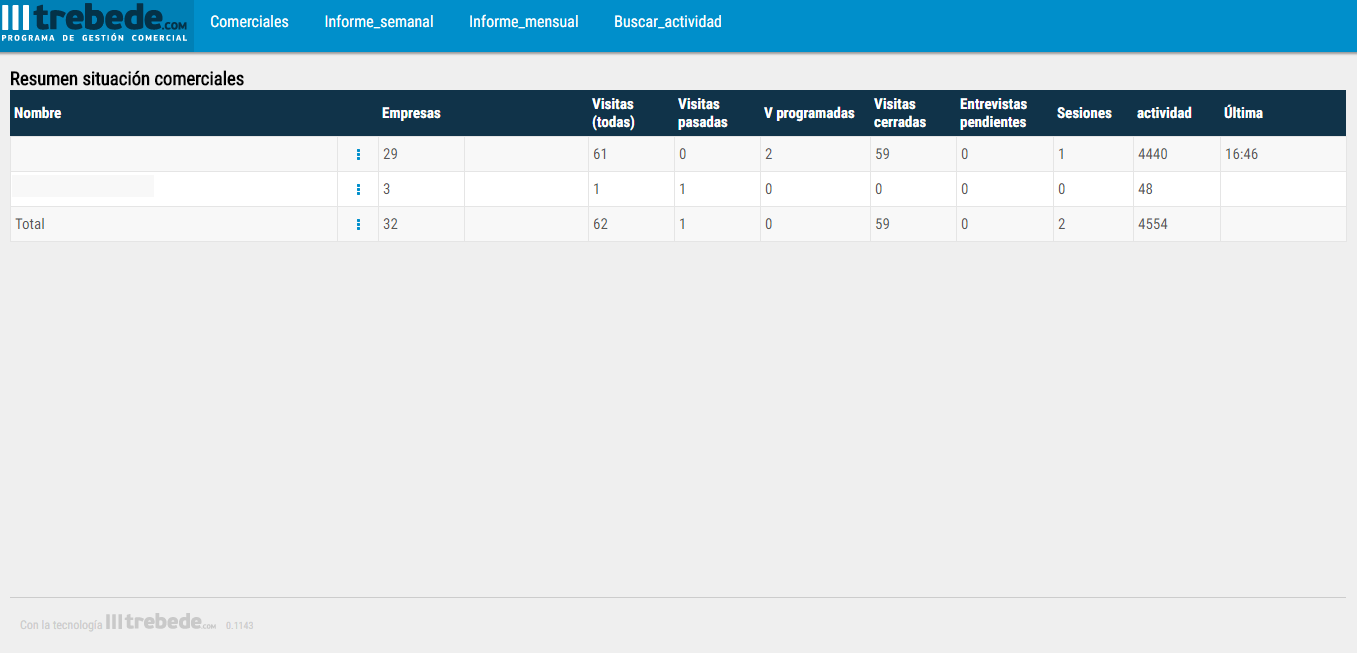
Task: Click the V programadas column header
Action: pyautogui.click(x=809, y=113)
